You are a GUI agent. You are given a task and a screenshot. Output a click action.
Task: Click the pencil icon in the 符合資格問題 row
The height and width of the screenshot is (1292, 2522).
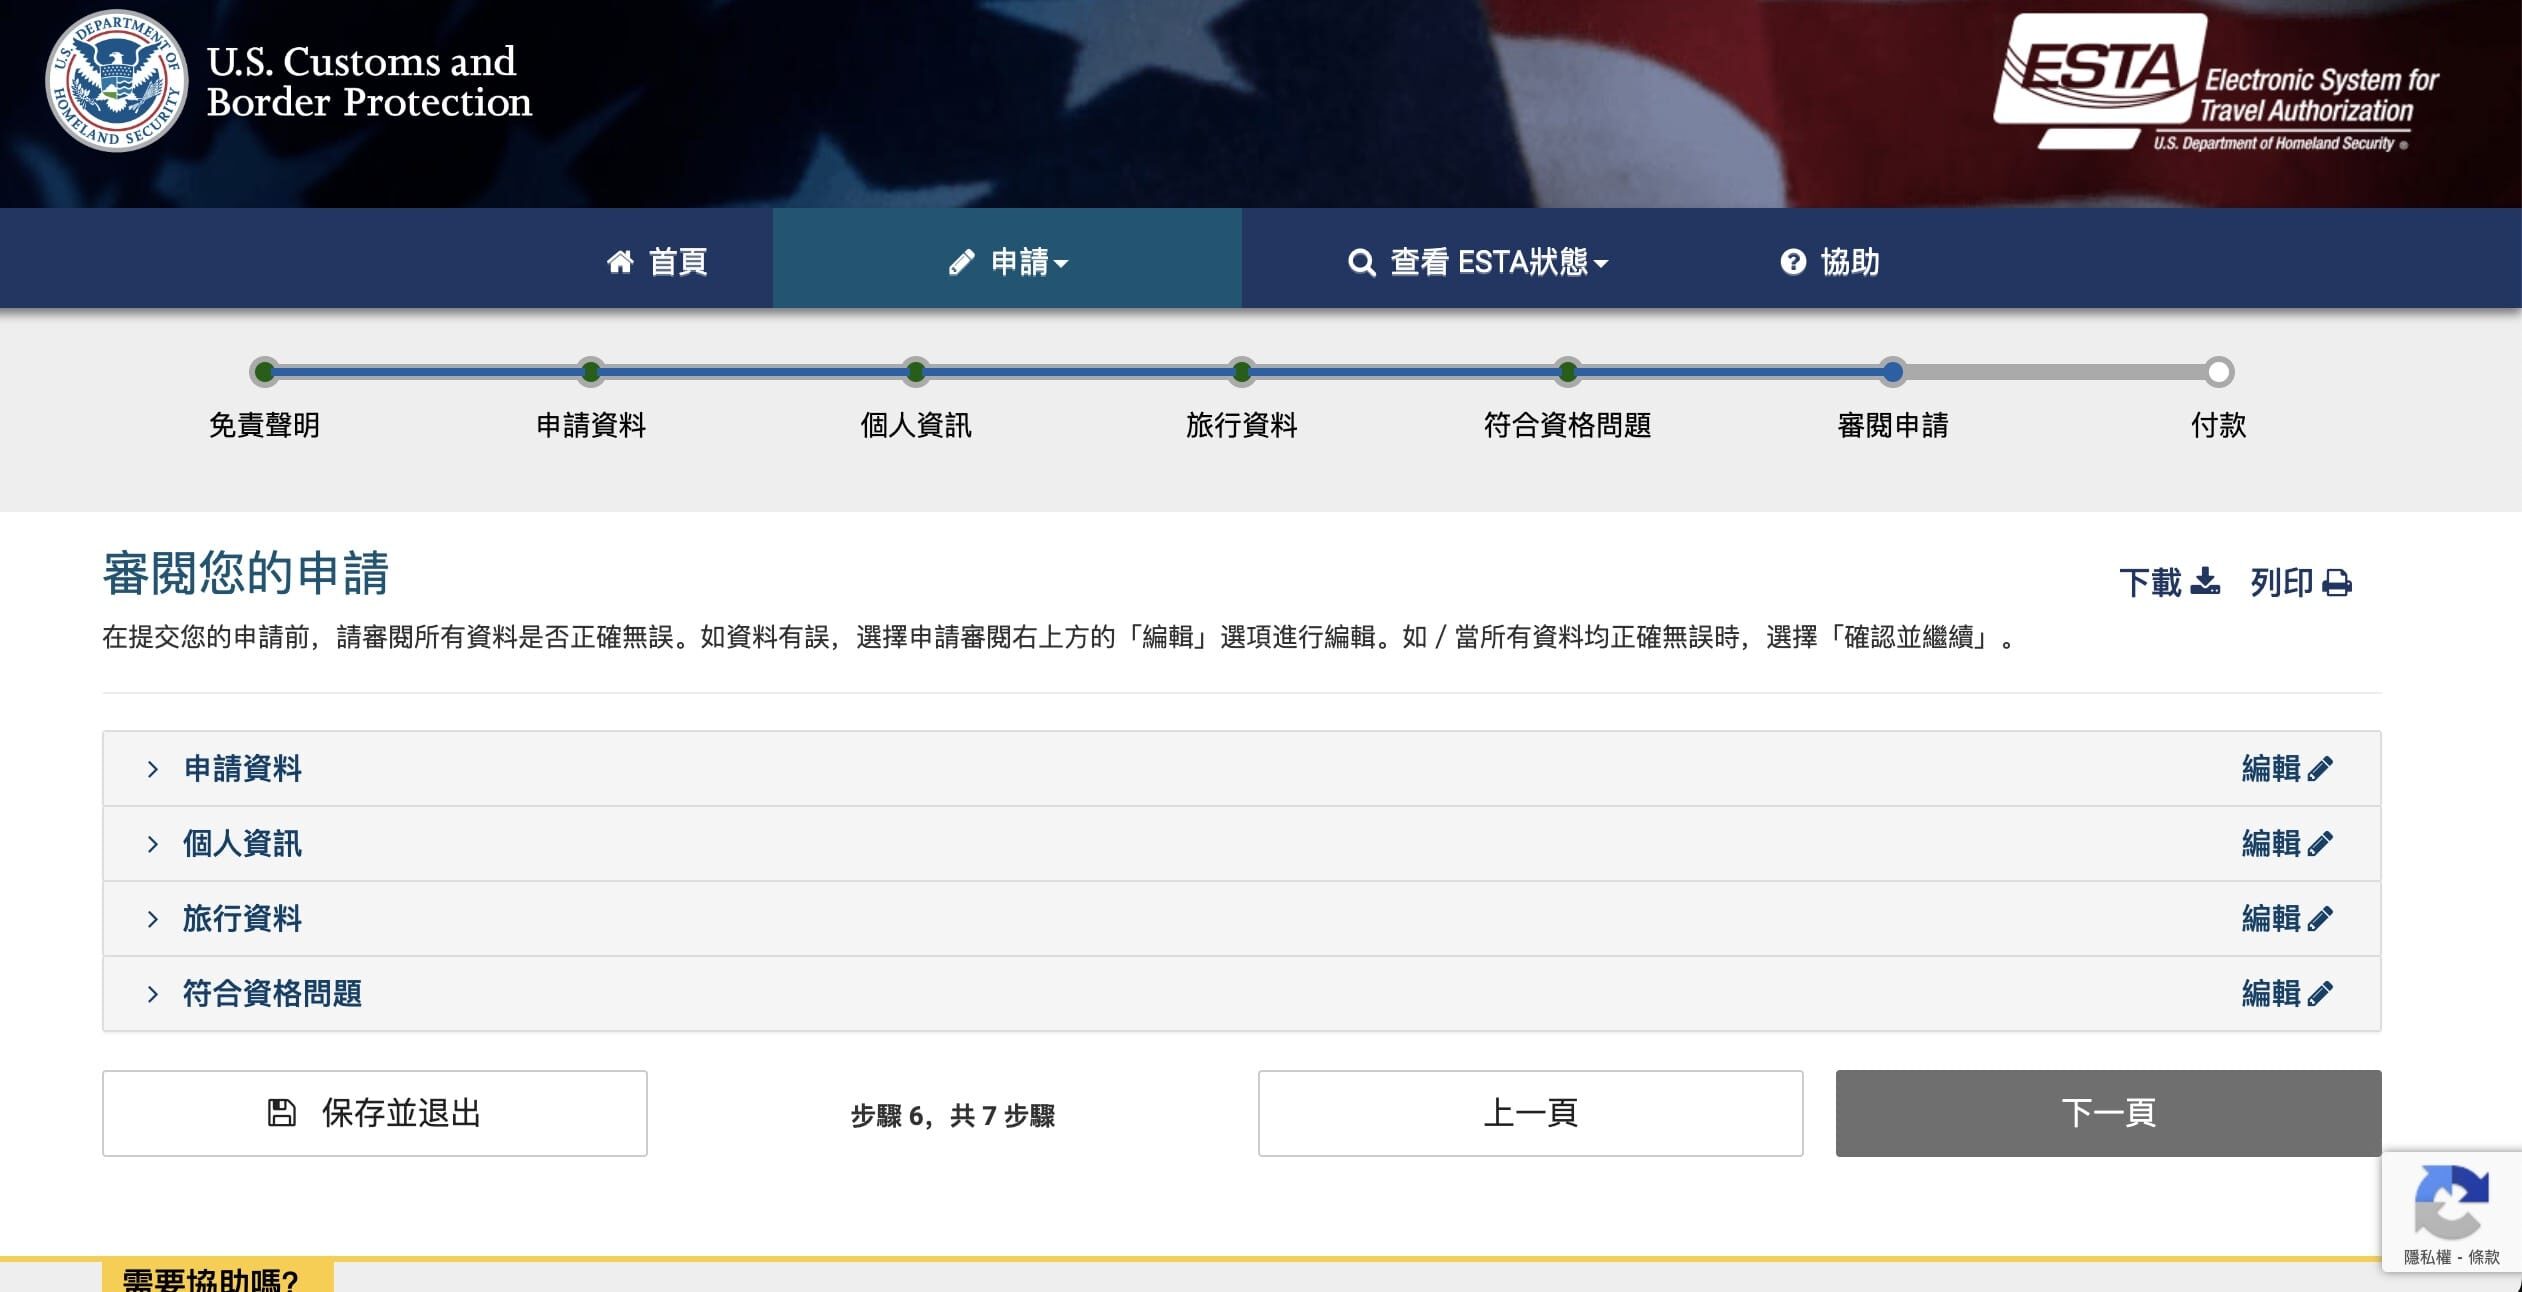coord(2320,993)
